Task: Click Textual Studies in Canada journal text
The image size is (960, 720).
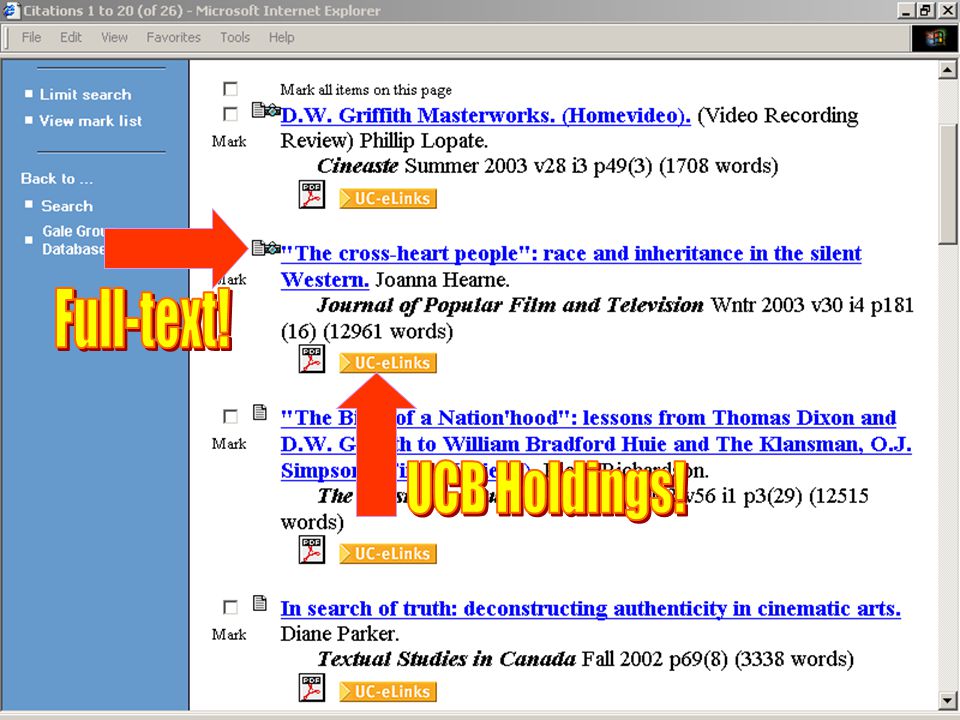Action: pyautogui.click(x=446, y=659)
